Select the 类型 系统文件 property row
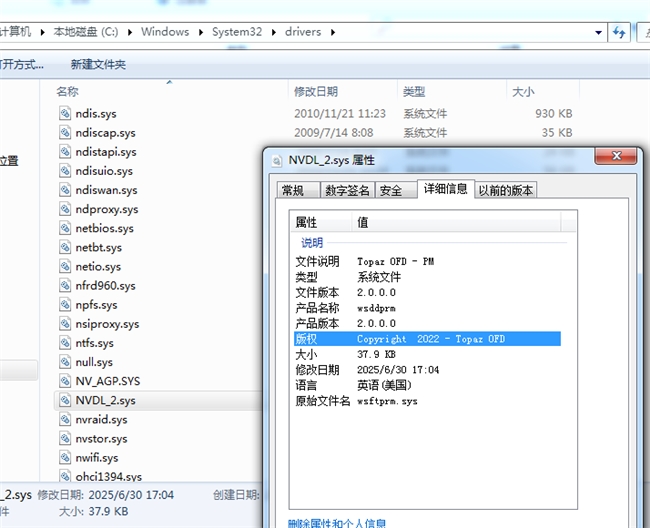650x528 pixels. point(427,277)
